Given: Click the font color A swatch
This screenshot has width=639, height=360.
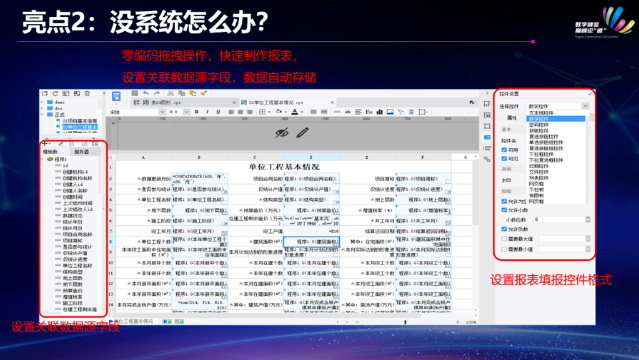Looking at the screenshot, I should (295, 112).
